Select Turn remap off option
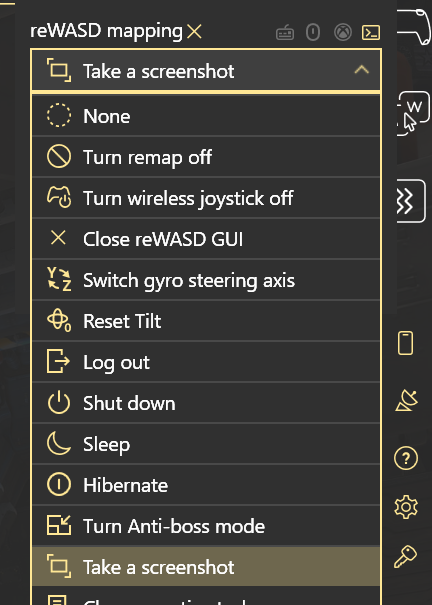The width and height of the screenshot is (432, 605). 206,157
